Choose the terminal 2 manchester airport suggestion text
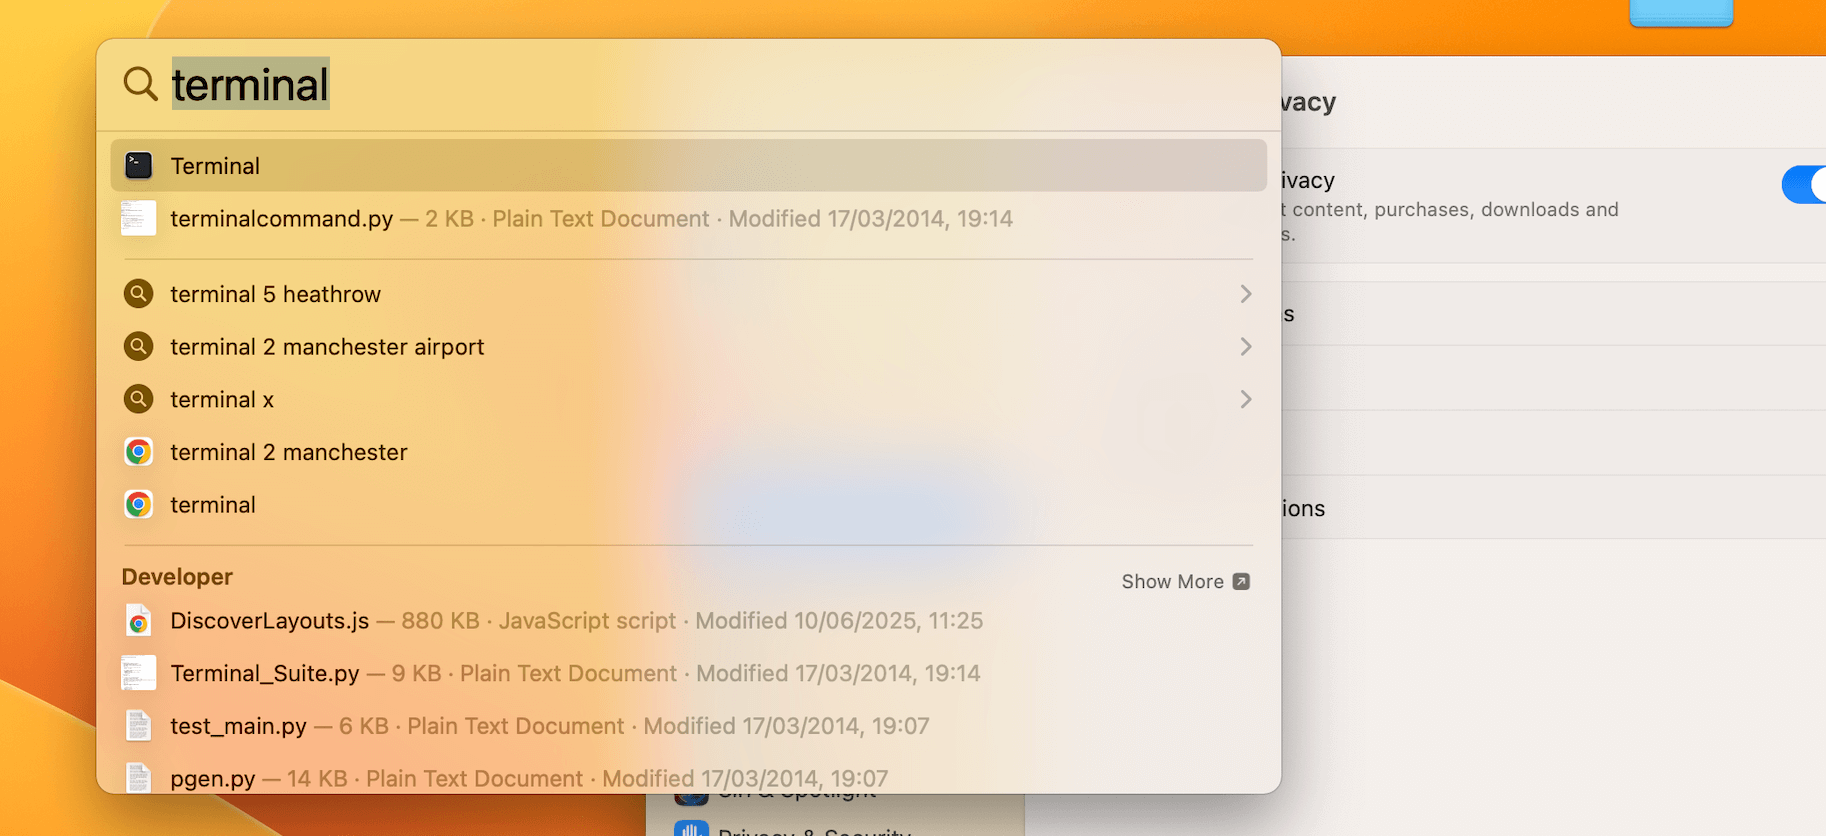The image size is (1826, 836). pos(327,347)
